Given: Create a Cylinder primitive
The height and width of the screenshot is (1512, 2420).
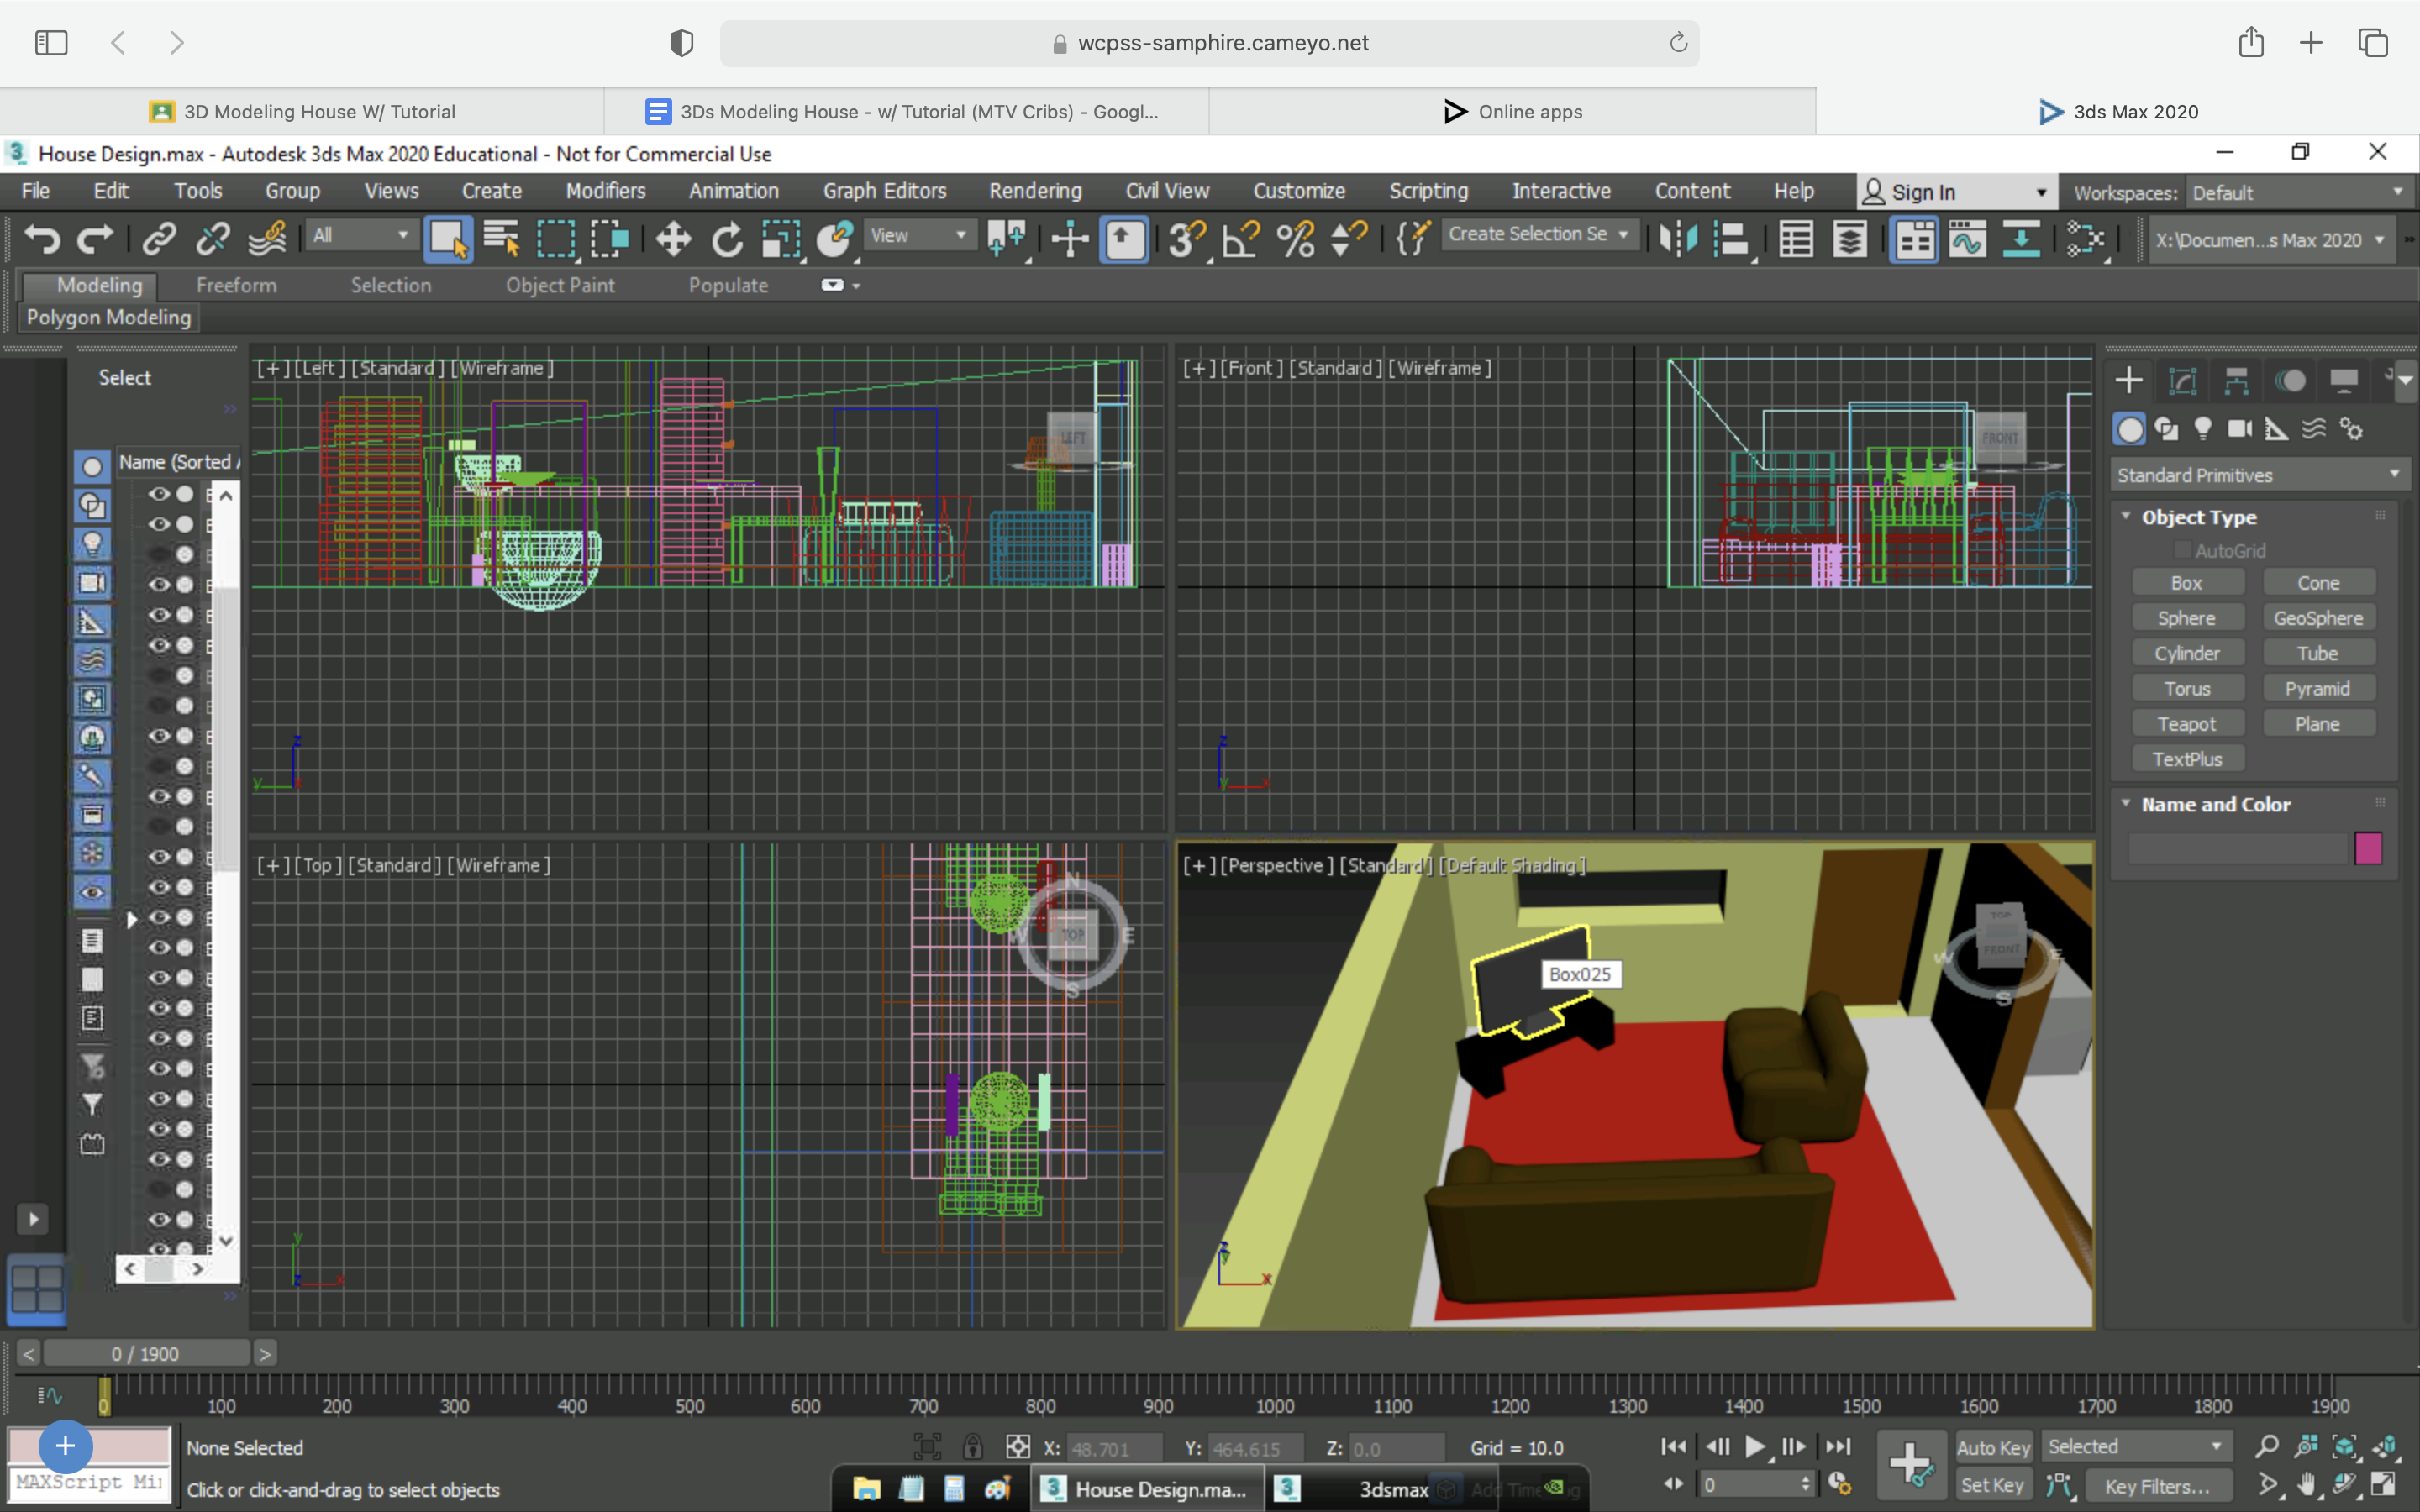Looking at the screenshot, I should (2187, 653).
